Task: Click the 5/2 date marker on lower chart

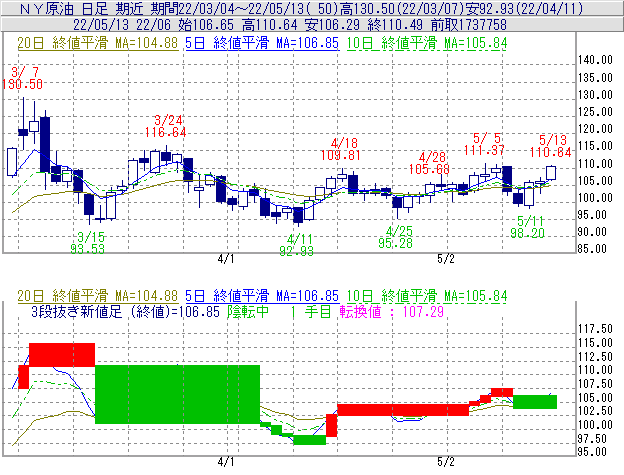Action: [446, 462]
